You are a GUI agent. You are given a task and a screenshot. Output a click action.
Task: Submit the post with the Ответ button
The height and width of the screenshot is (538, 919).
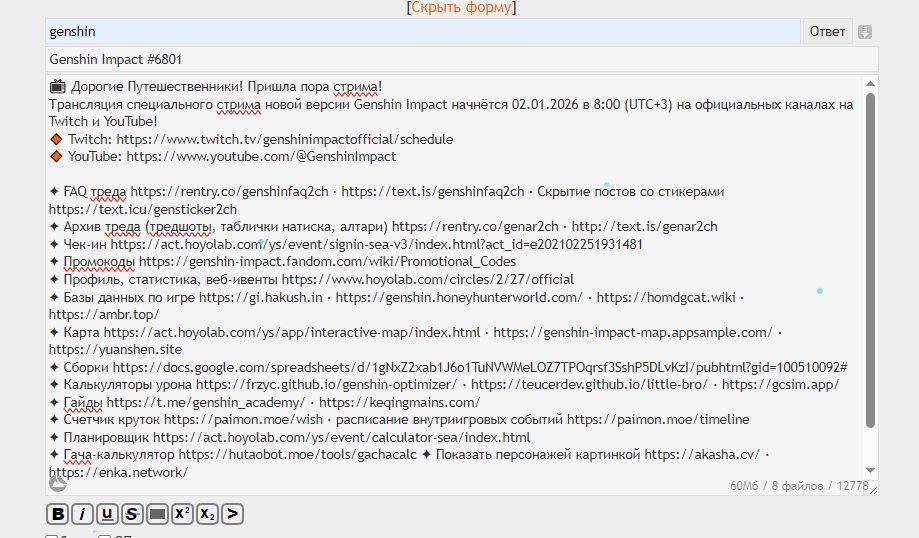pyautogui.click(x=828, y=32)
